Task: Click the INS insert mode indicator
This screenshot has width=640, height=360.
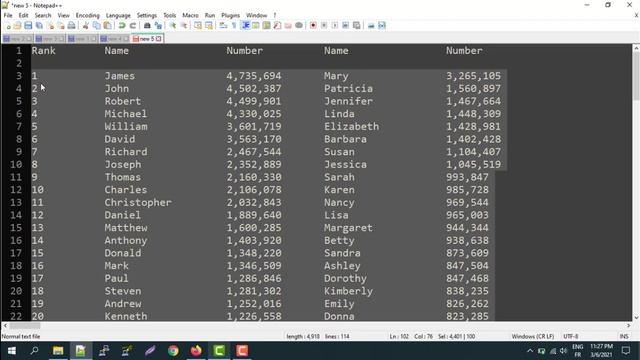Action: [x=624, y=336]
